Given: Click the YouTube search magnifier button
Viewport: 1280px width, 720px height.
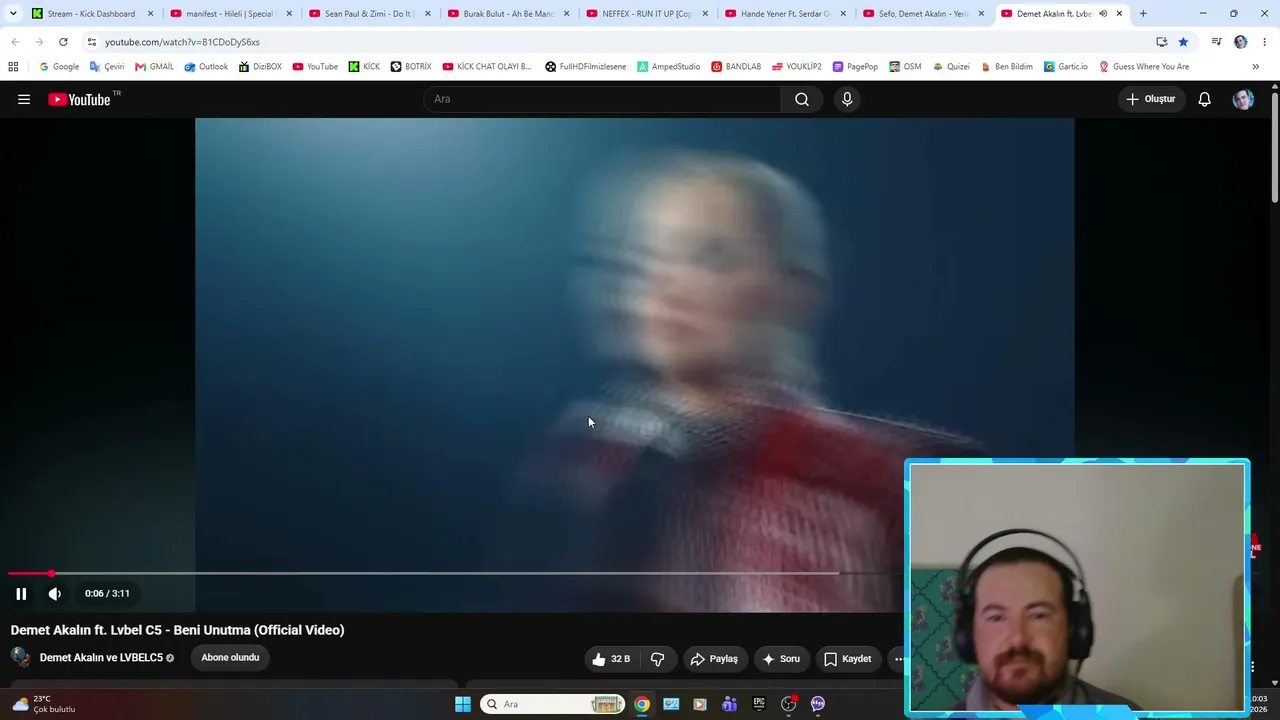Looking at the screenshot, I should pos(802,99).
